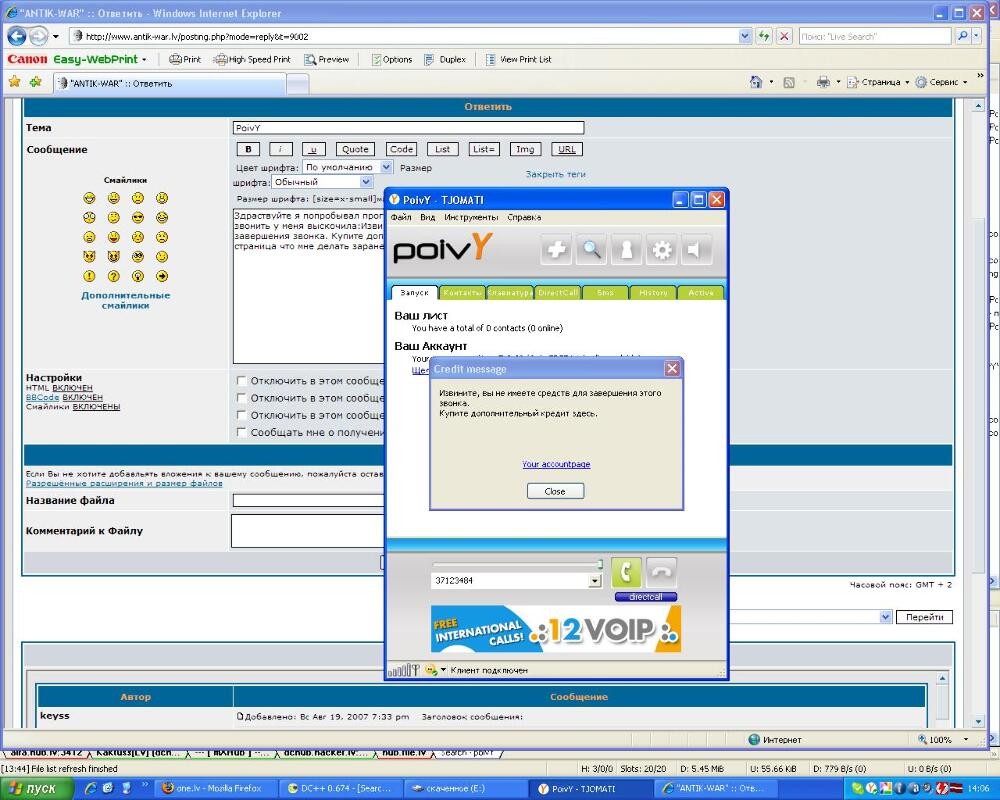This screenshot has height=800, width=1000.
Task: Click the 12VOIP free calls banner
Action: (x=556, y=628)
